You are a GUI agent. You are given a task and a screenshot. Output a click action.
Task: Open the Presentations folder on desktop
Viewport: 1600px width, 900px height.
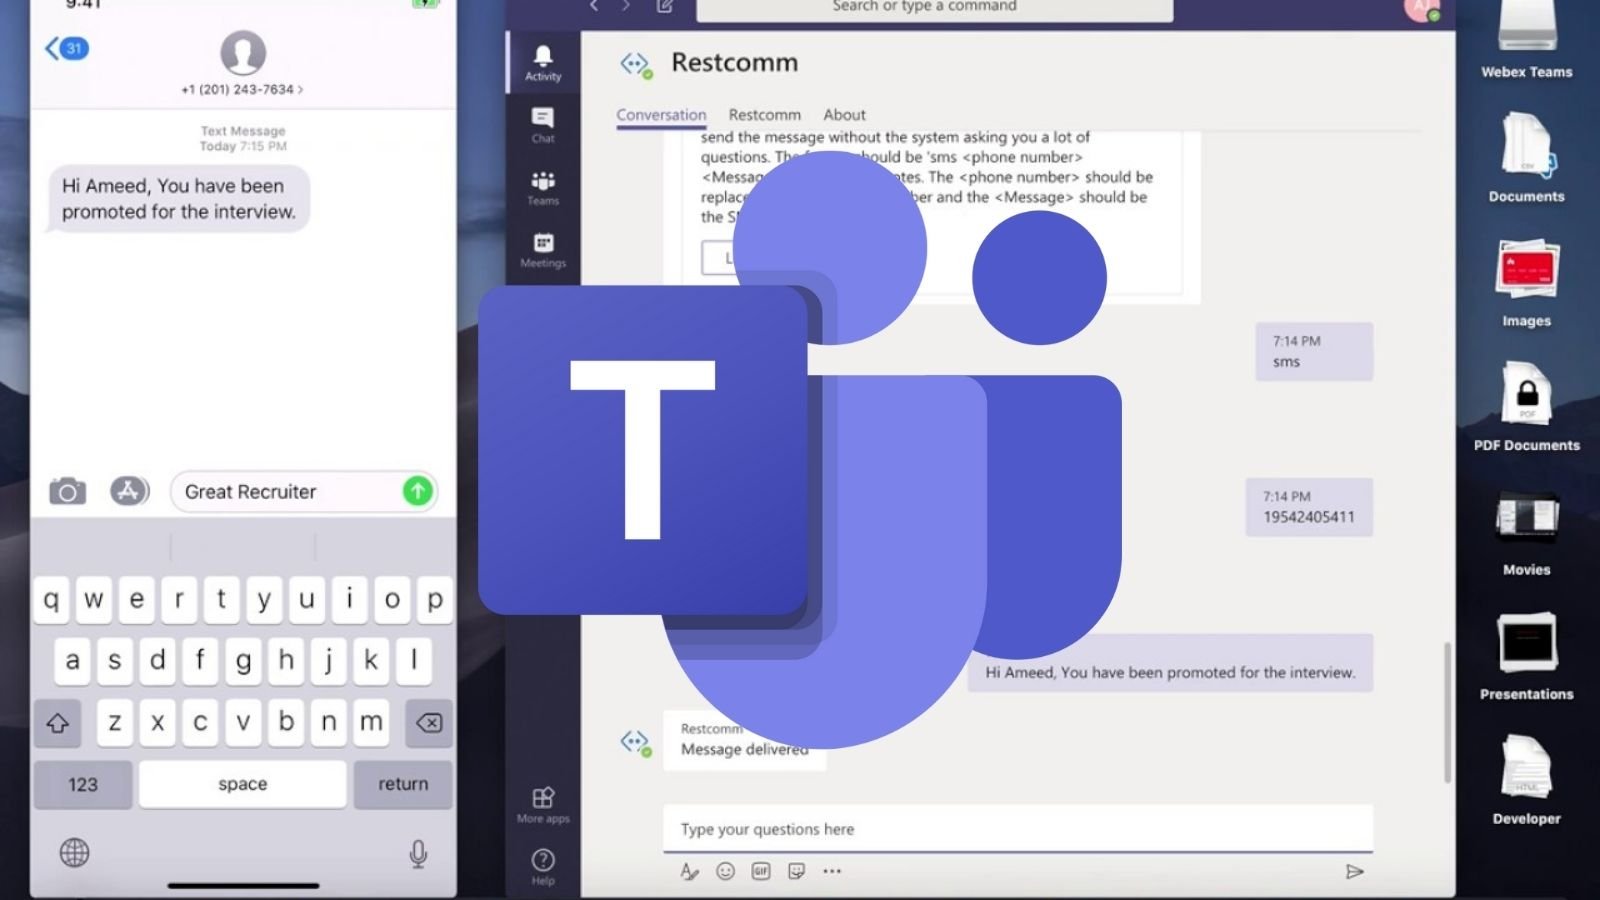1526,656
